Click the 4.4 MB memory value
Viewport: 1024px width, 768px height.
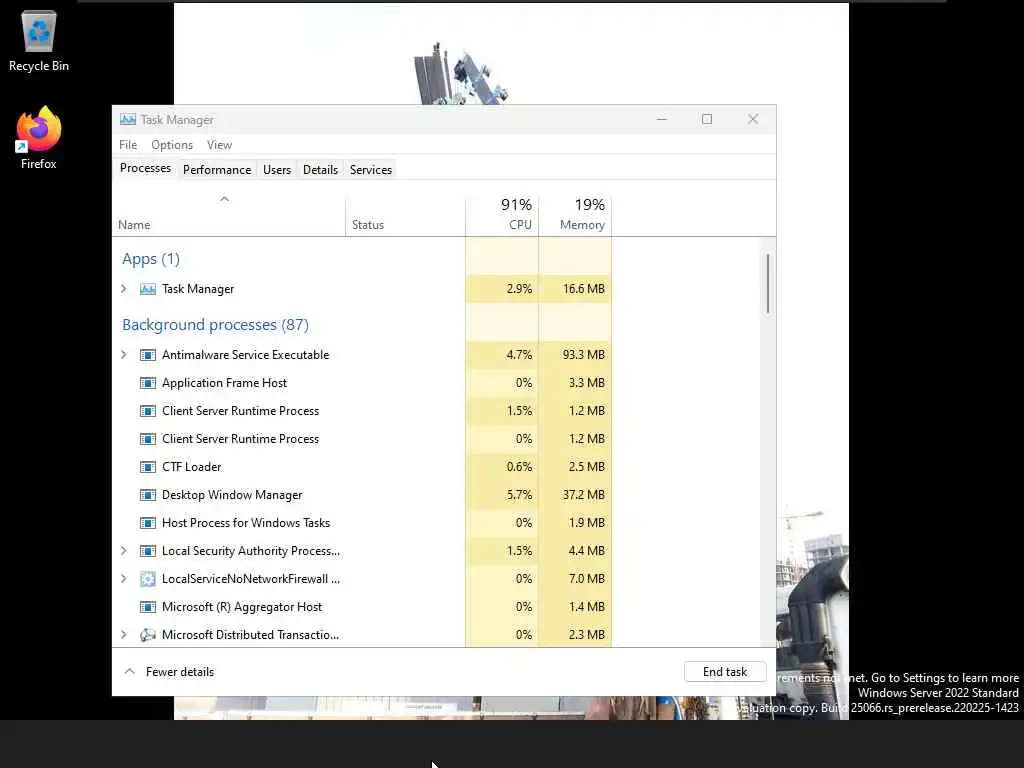(x=586, y=551)
